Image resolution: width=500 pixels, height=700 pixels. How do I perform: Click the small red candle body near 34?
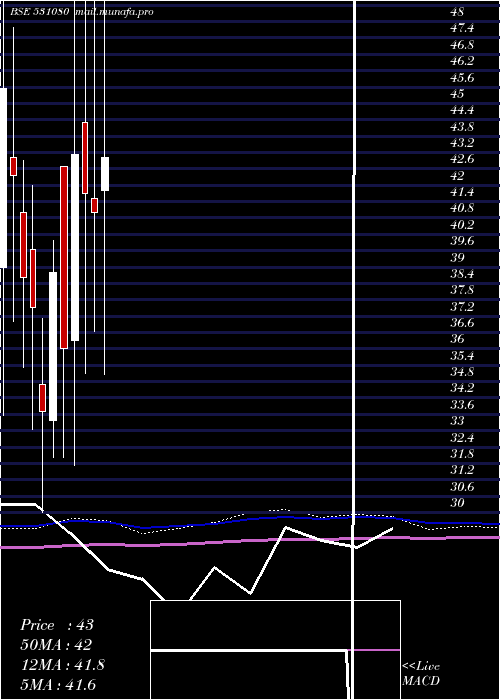(42, 397)
